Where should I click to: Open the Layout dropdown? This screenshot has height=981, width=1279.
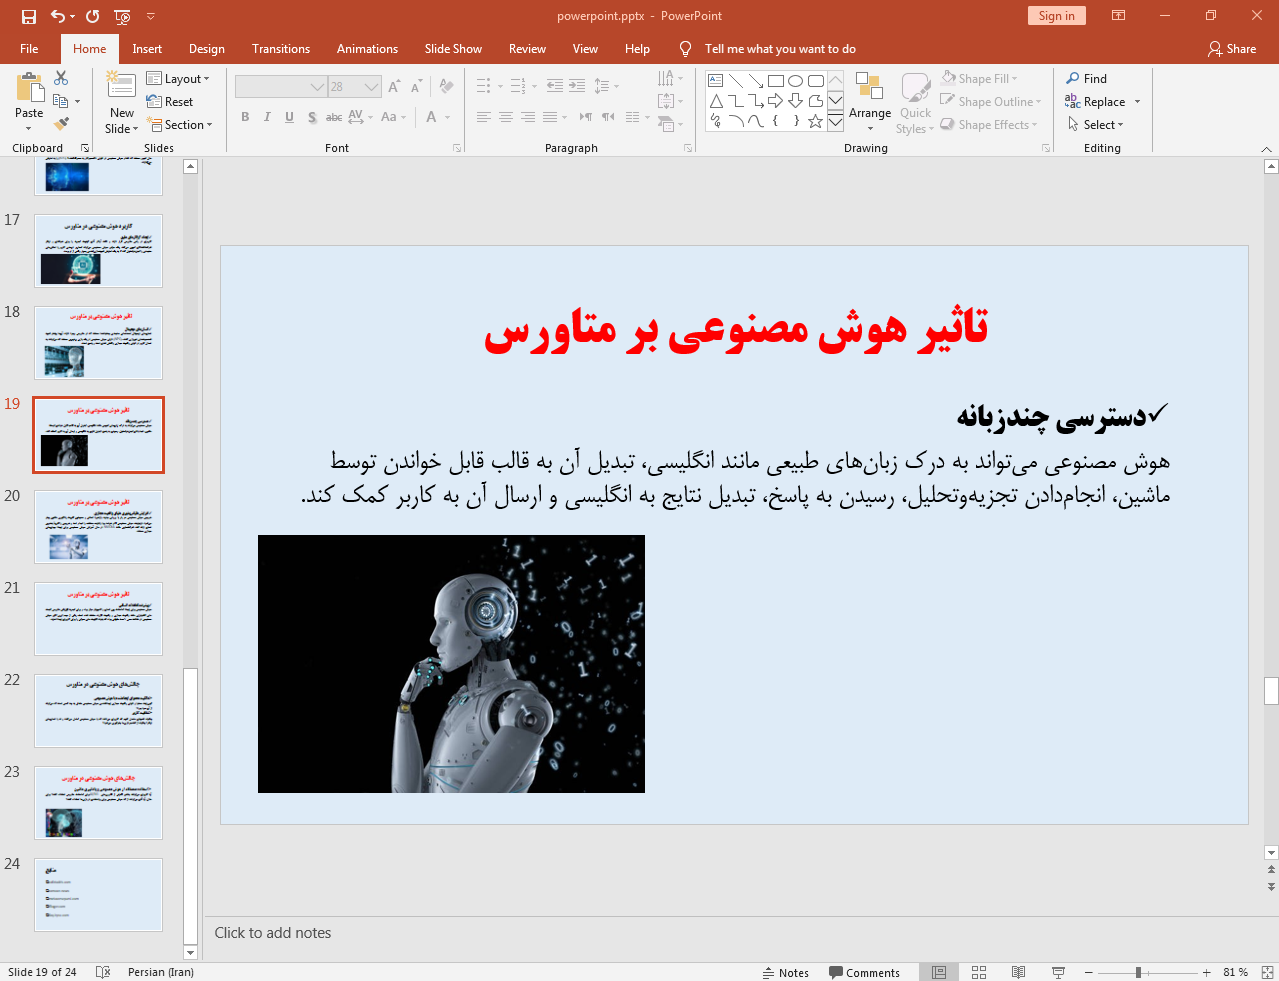coord(178,78)
